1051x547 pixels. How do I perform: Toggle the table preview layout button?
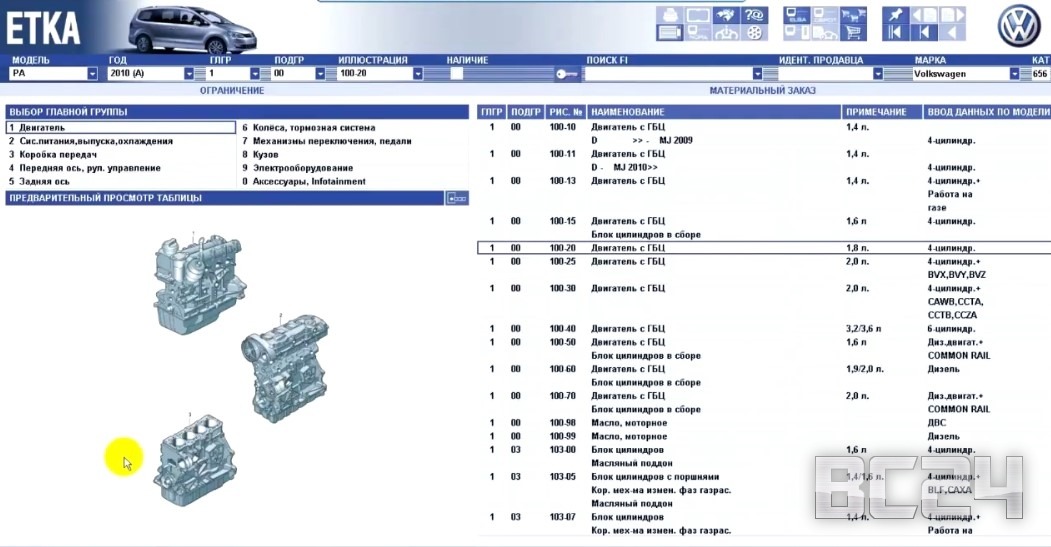pyautogui.click(x=456, y=198)
